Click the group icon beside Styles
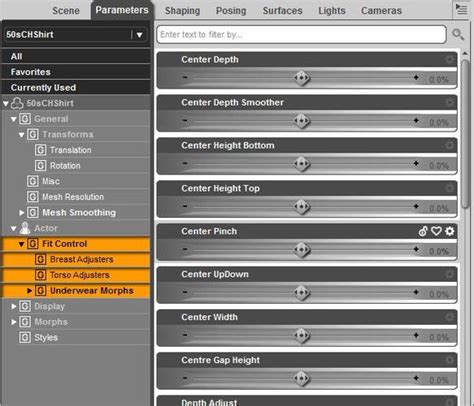Screen dimensions: 474x406 (25, 337)
